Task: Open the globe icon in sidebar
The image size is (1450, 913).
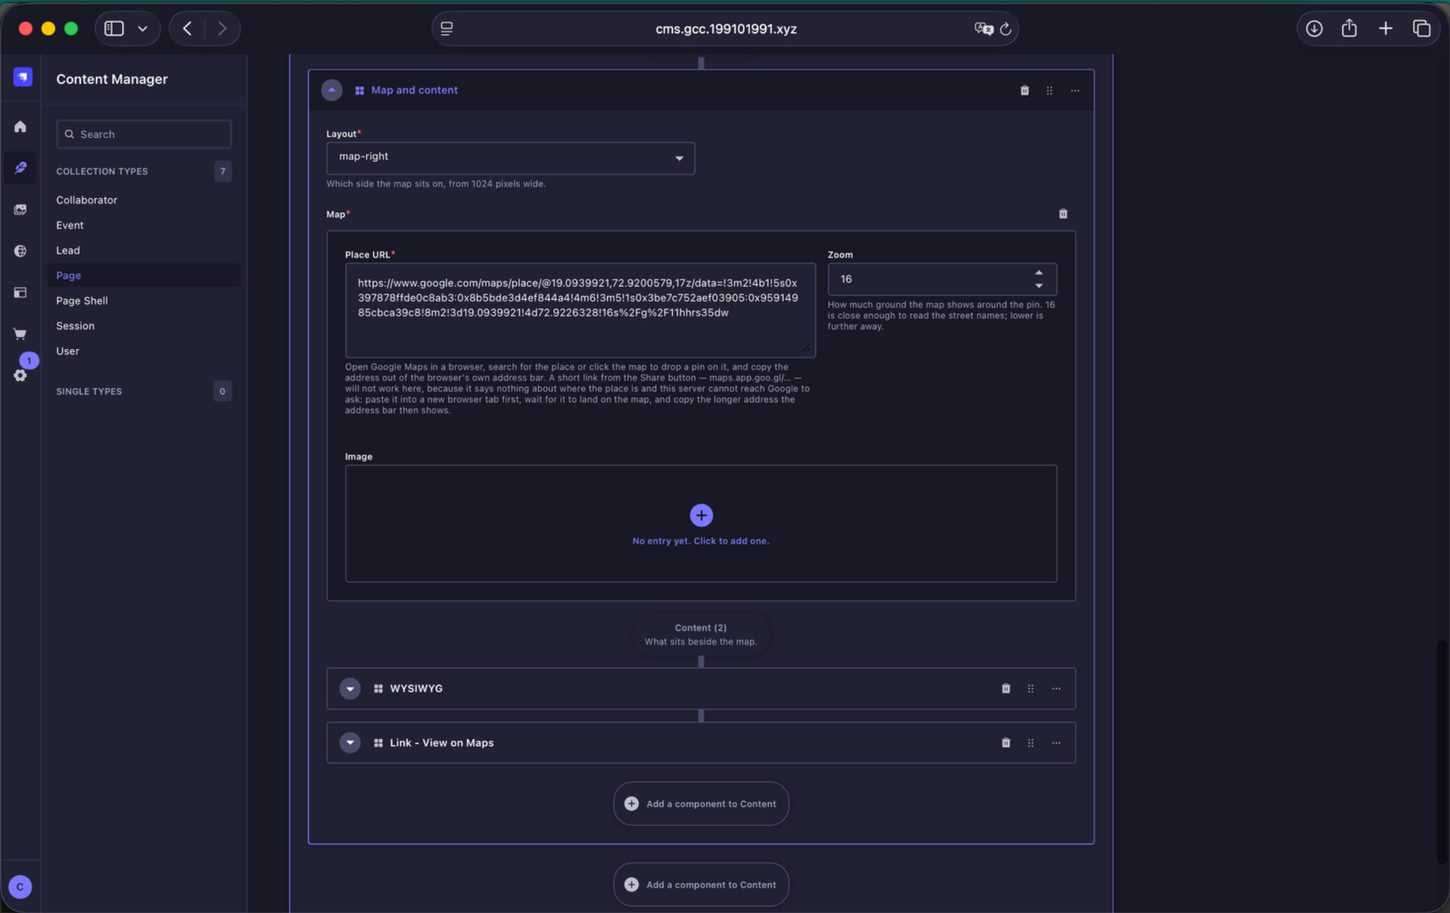Action: coord(20,251)
